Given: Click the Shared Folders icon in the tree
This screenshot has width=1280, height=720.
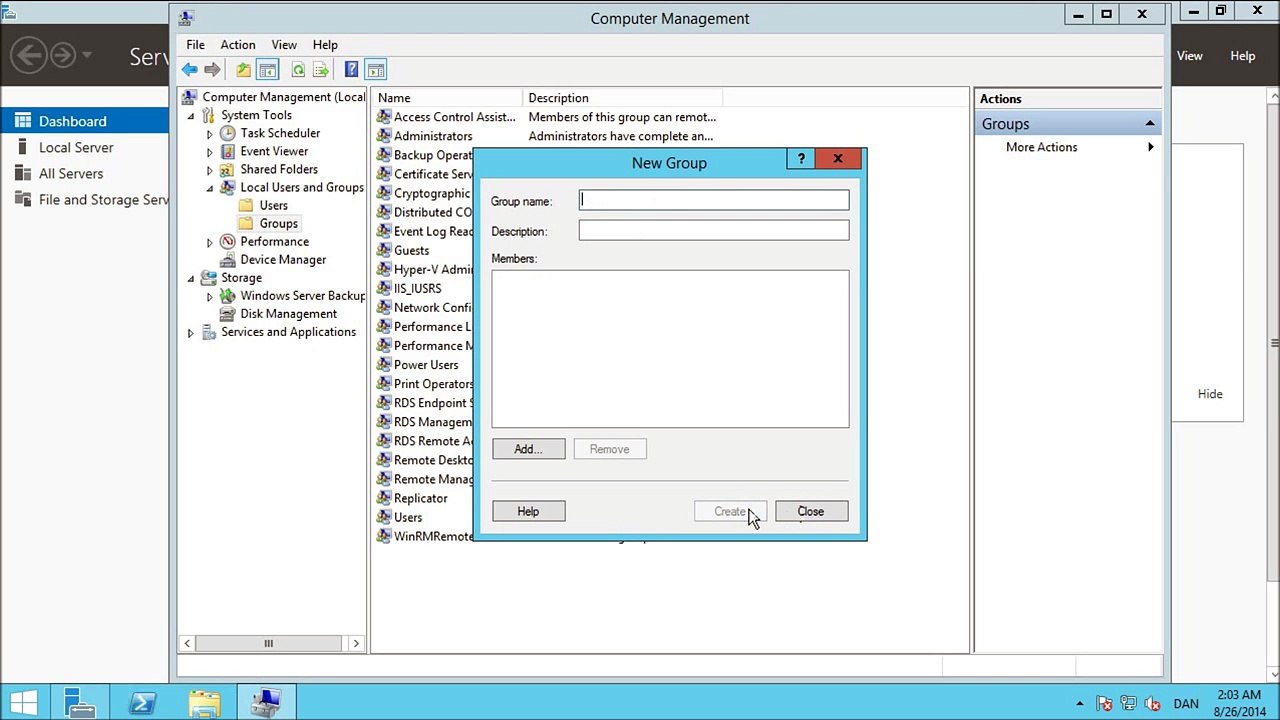Looking at the screenshot, I should coord(228,169).
